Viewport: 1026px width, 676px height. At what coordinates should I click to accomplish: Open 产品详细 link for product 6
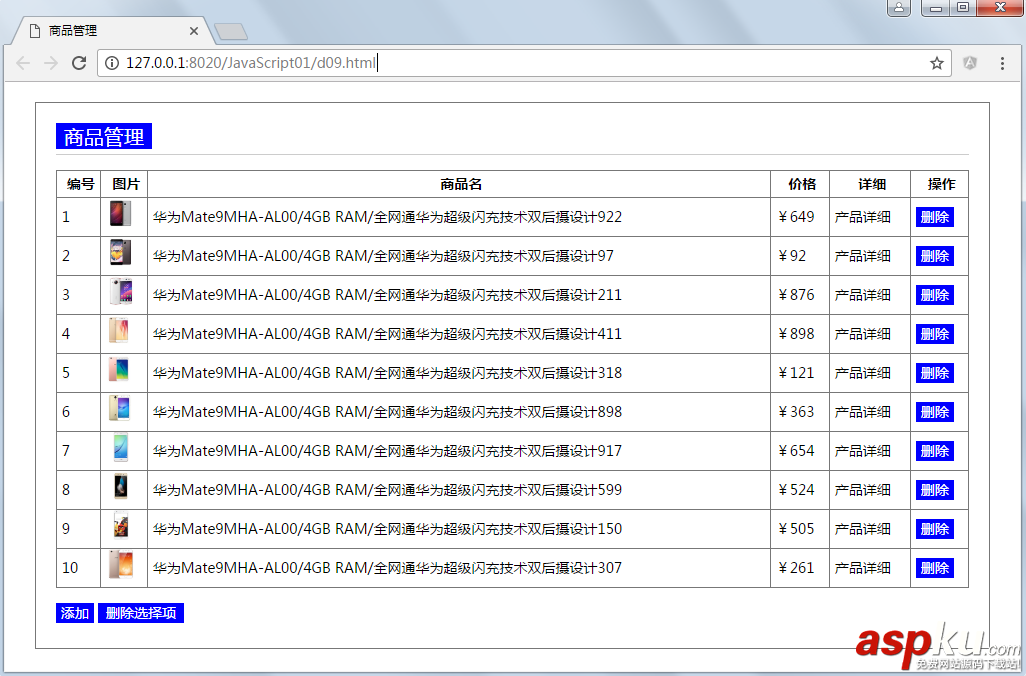point(862,412)
